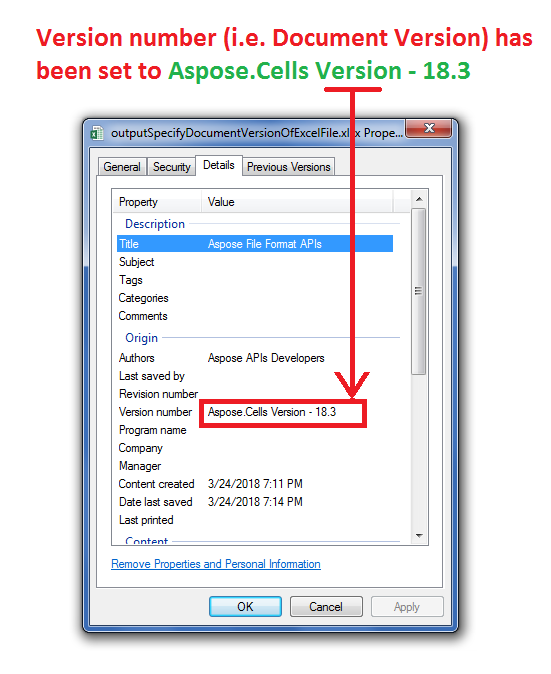Click the scrollbar up arrow
This screenshot has height=674, width=551.
(419, 199)
